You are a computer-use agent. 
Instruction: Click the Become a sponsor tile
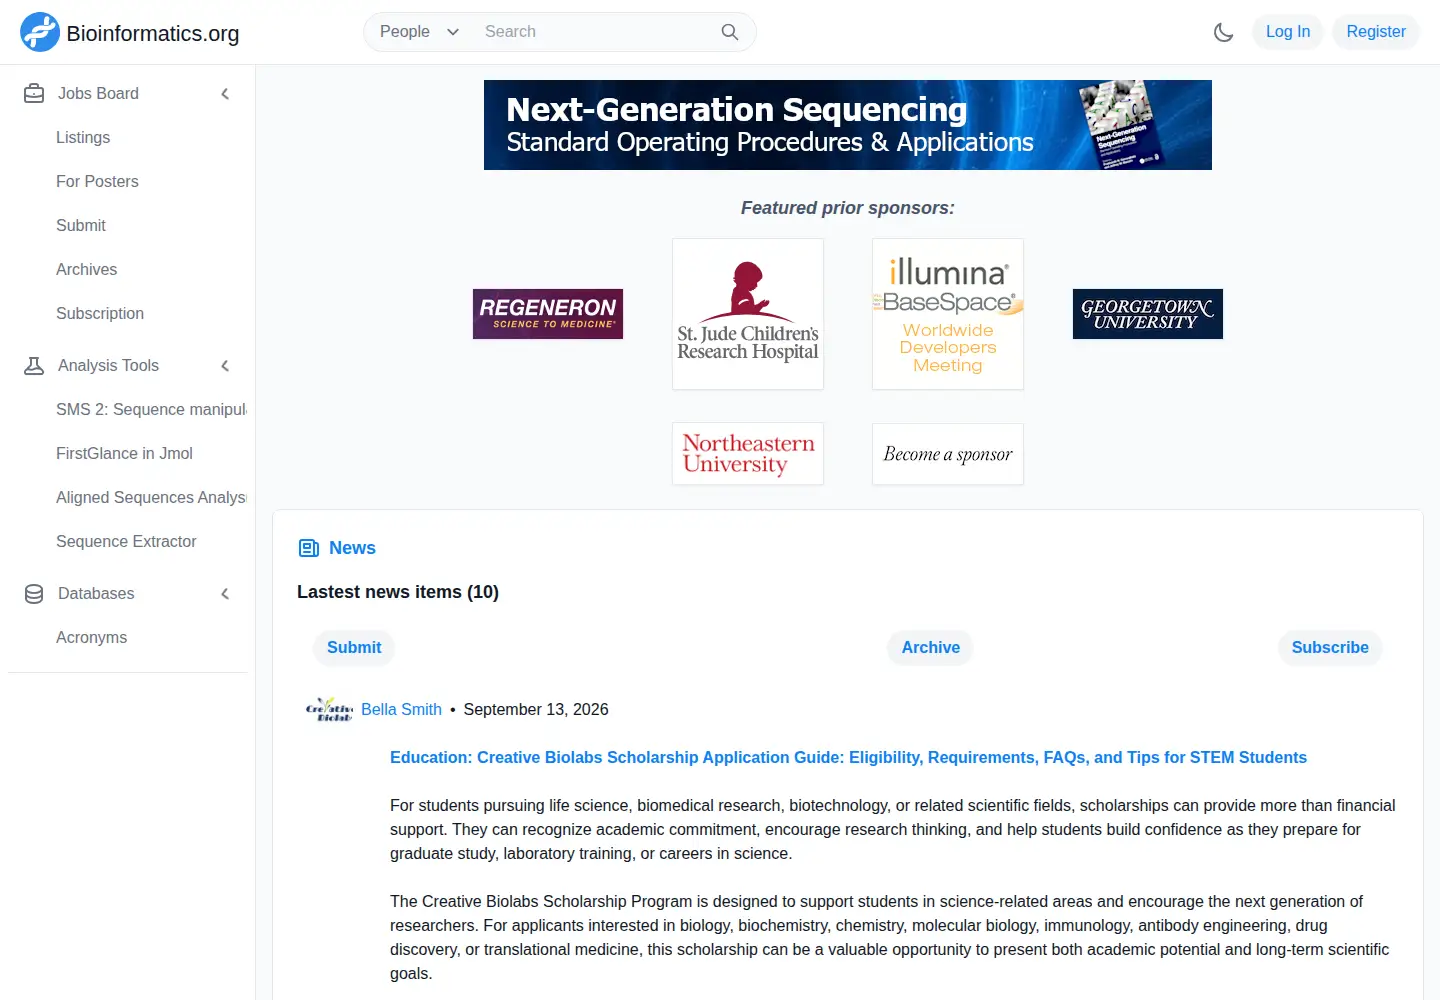click(x=948, y=454)
